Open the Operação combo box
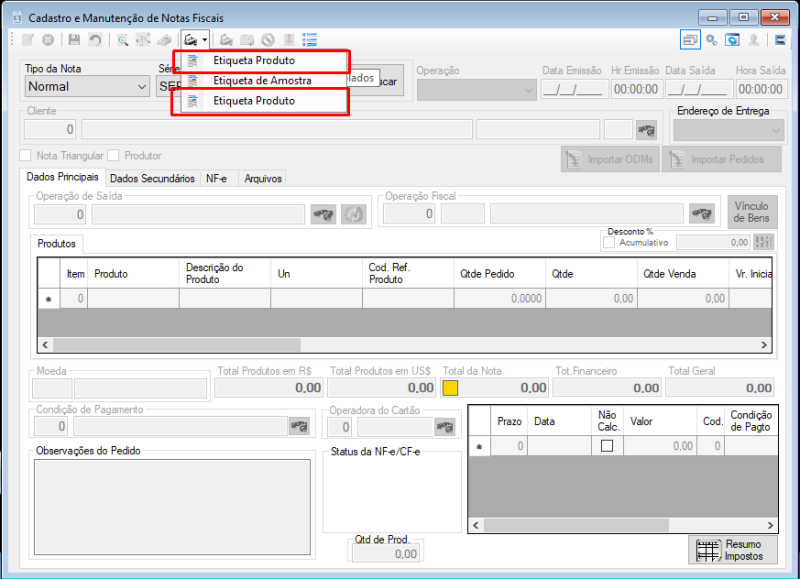Viewport: 800px width, 579px height. (476, 90)
